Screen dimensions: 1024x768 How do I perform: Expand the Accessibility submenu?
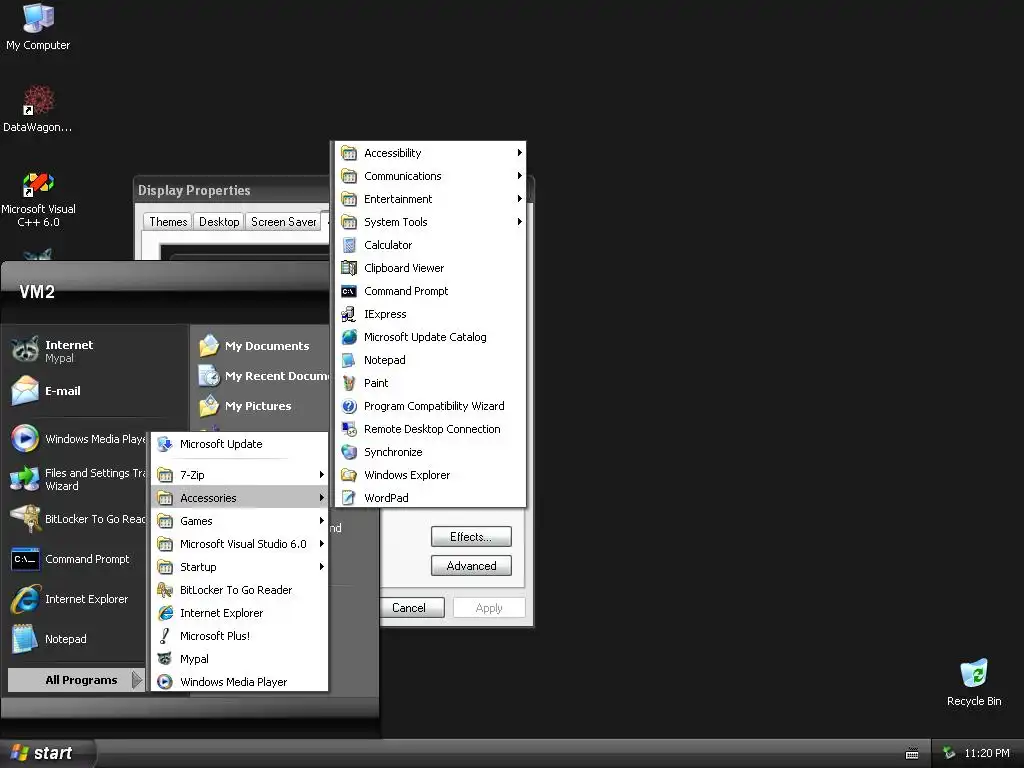(x=431, y=153)
